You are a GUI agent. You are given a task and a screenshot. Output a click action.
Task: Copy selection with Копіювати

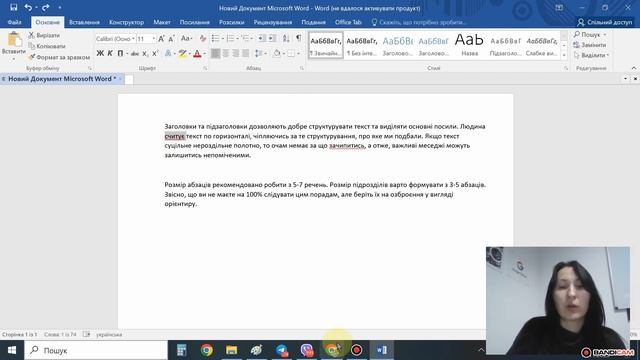pos(47,46)
